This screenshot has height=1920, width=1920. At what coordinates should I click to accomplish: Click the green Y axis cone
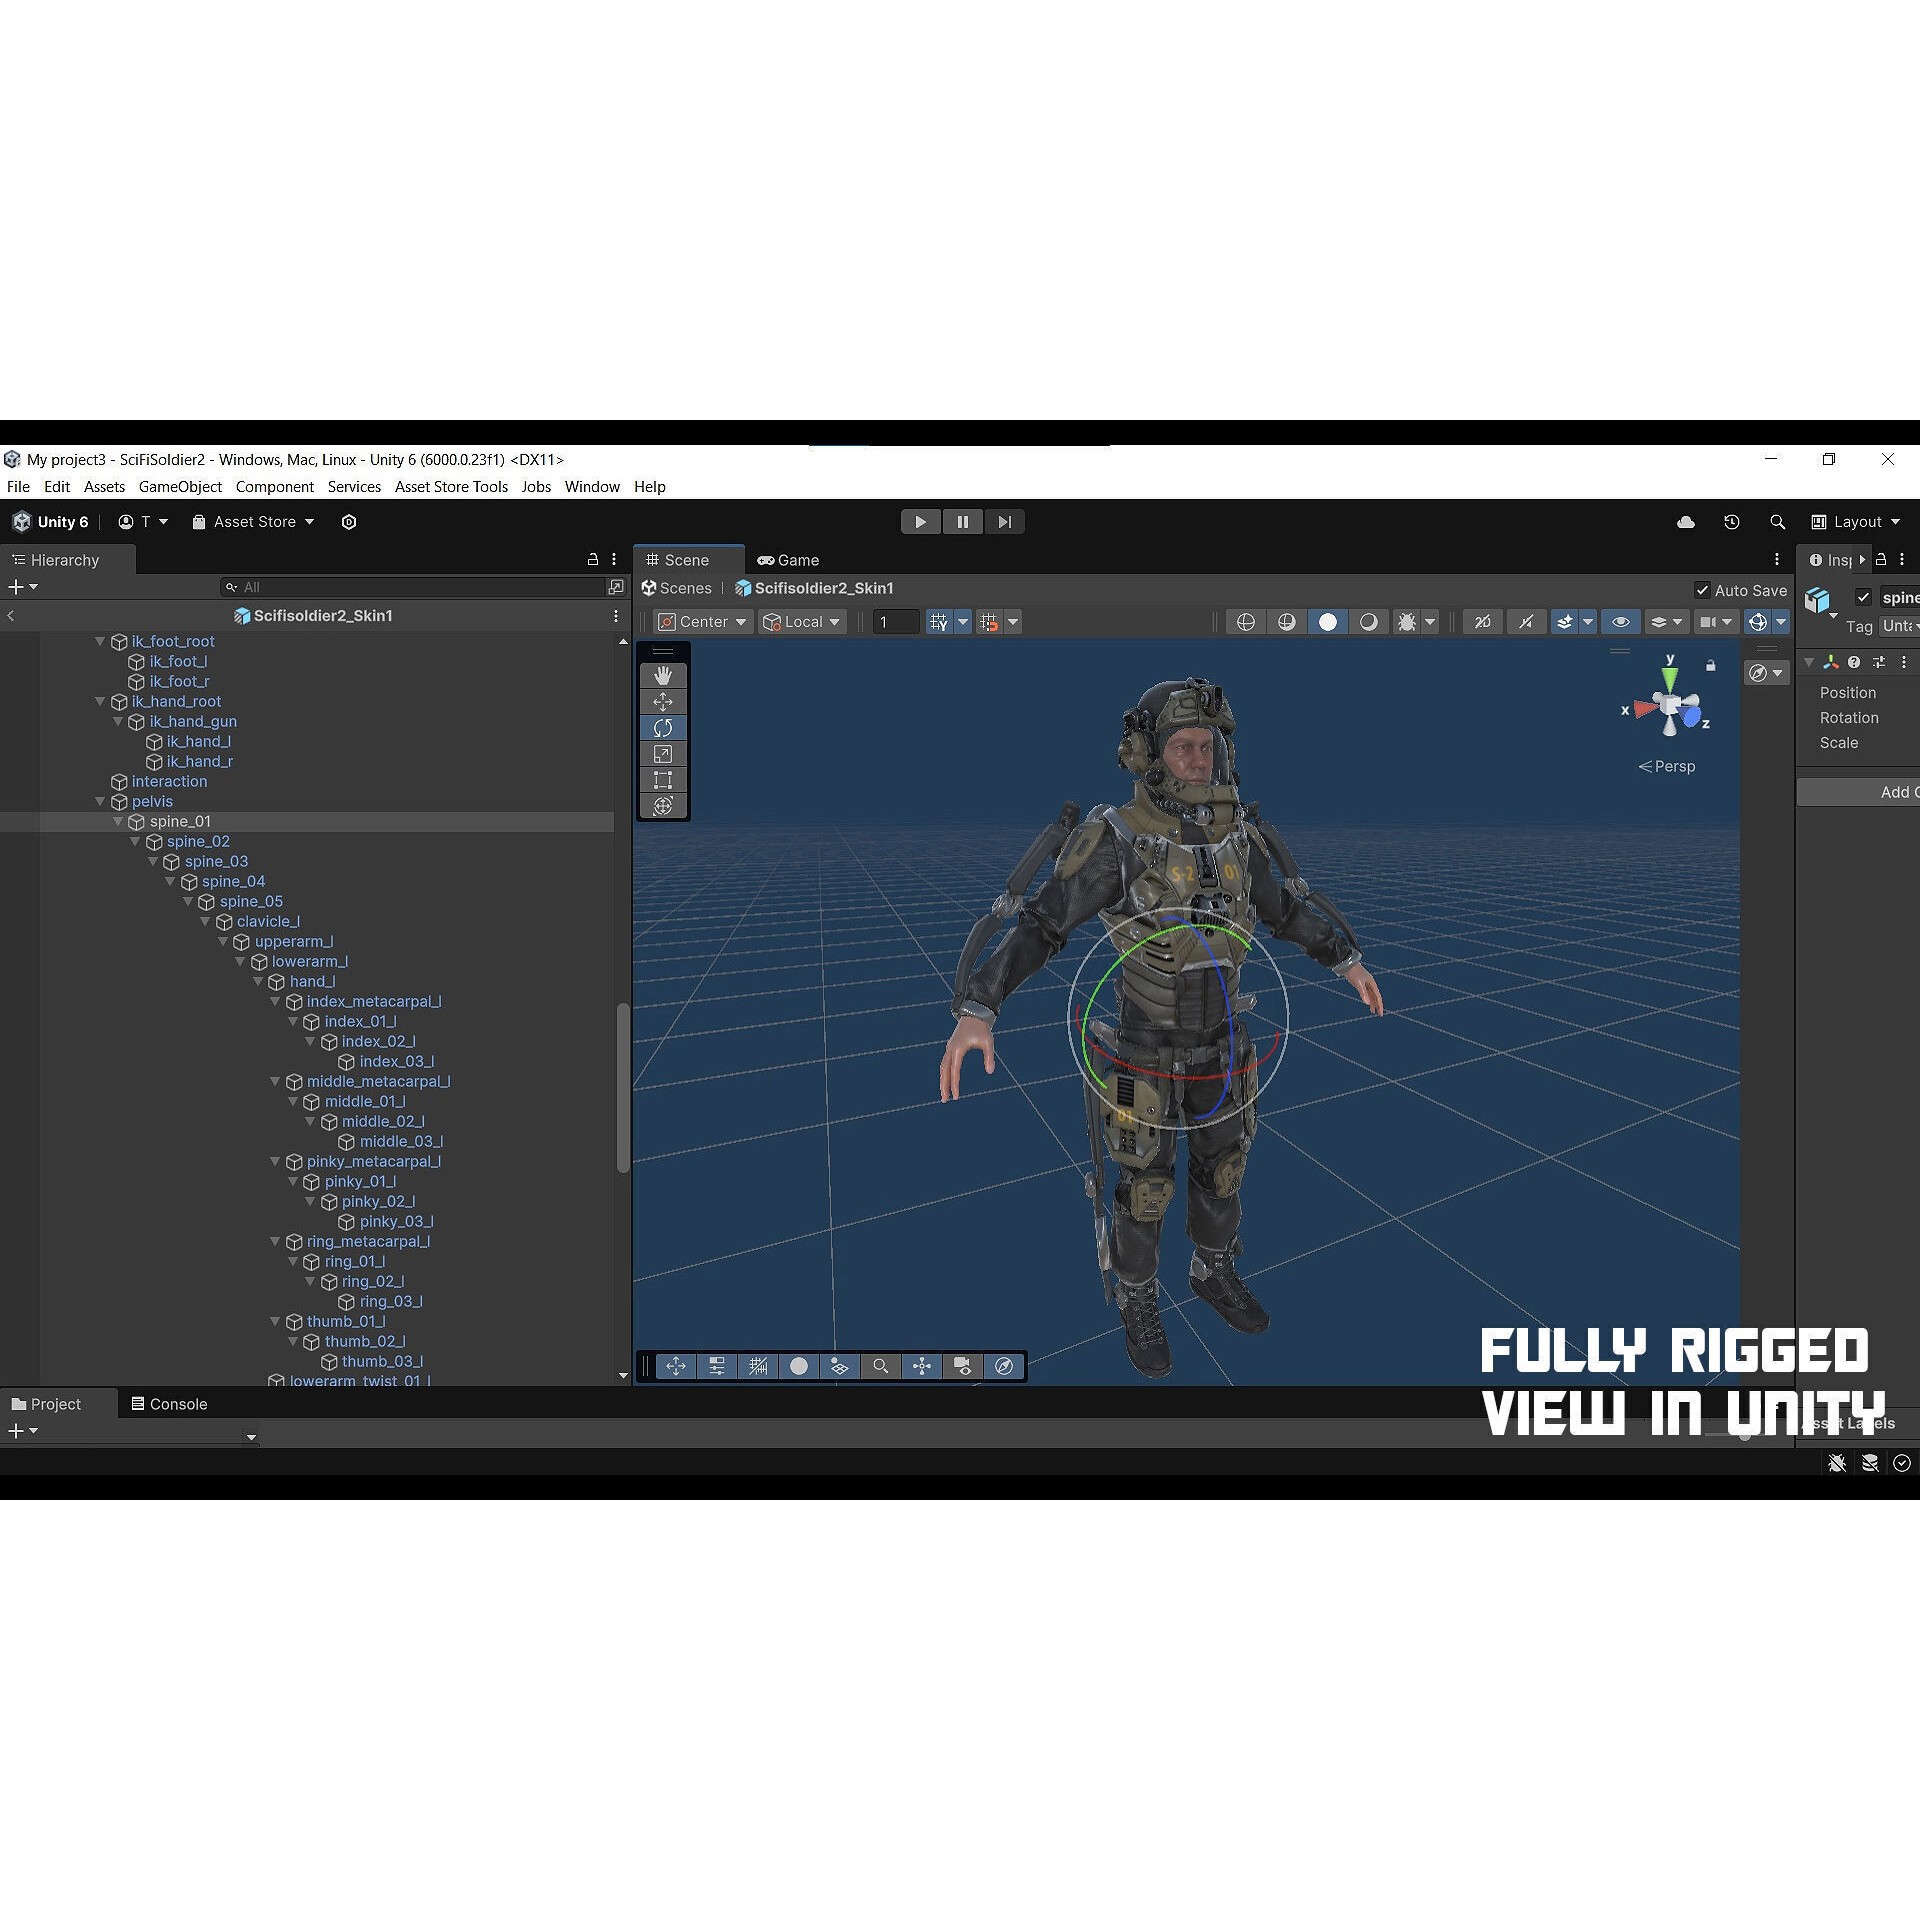[x=1669, y=678]
